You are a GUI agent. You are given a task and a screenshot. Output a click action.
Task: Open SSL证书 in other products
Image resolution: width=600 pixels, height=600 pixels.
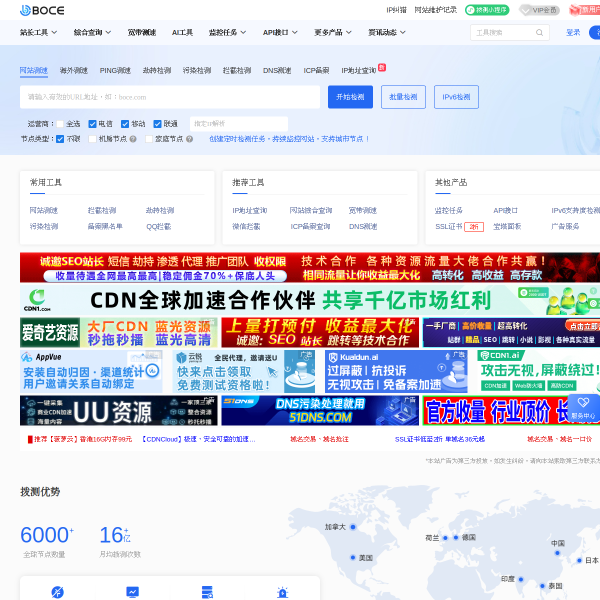coord(448,227)
